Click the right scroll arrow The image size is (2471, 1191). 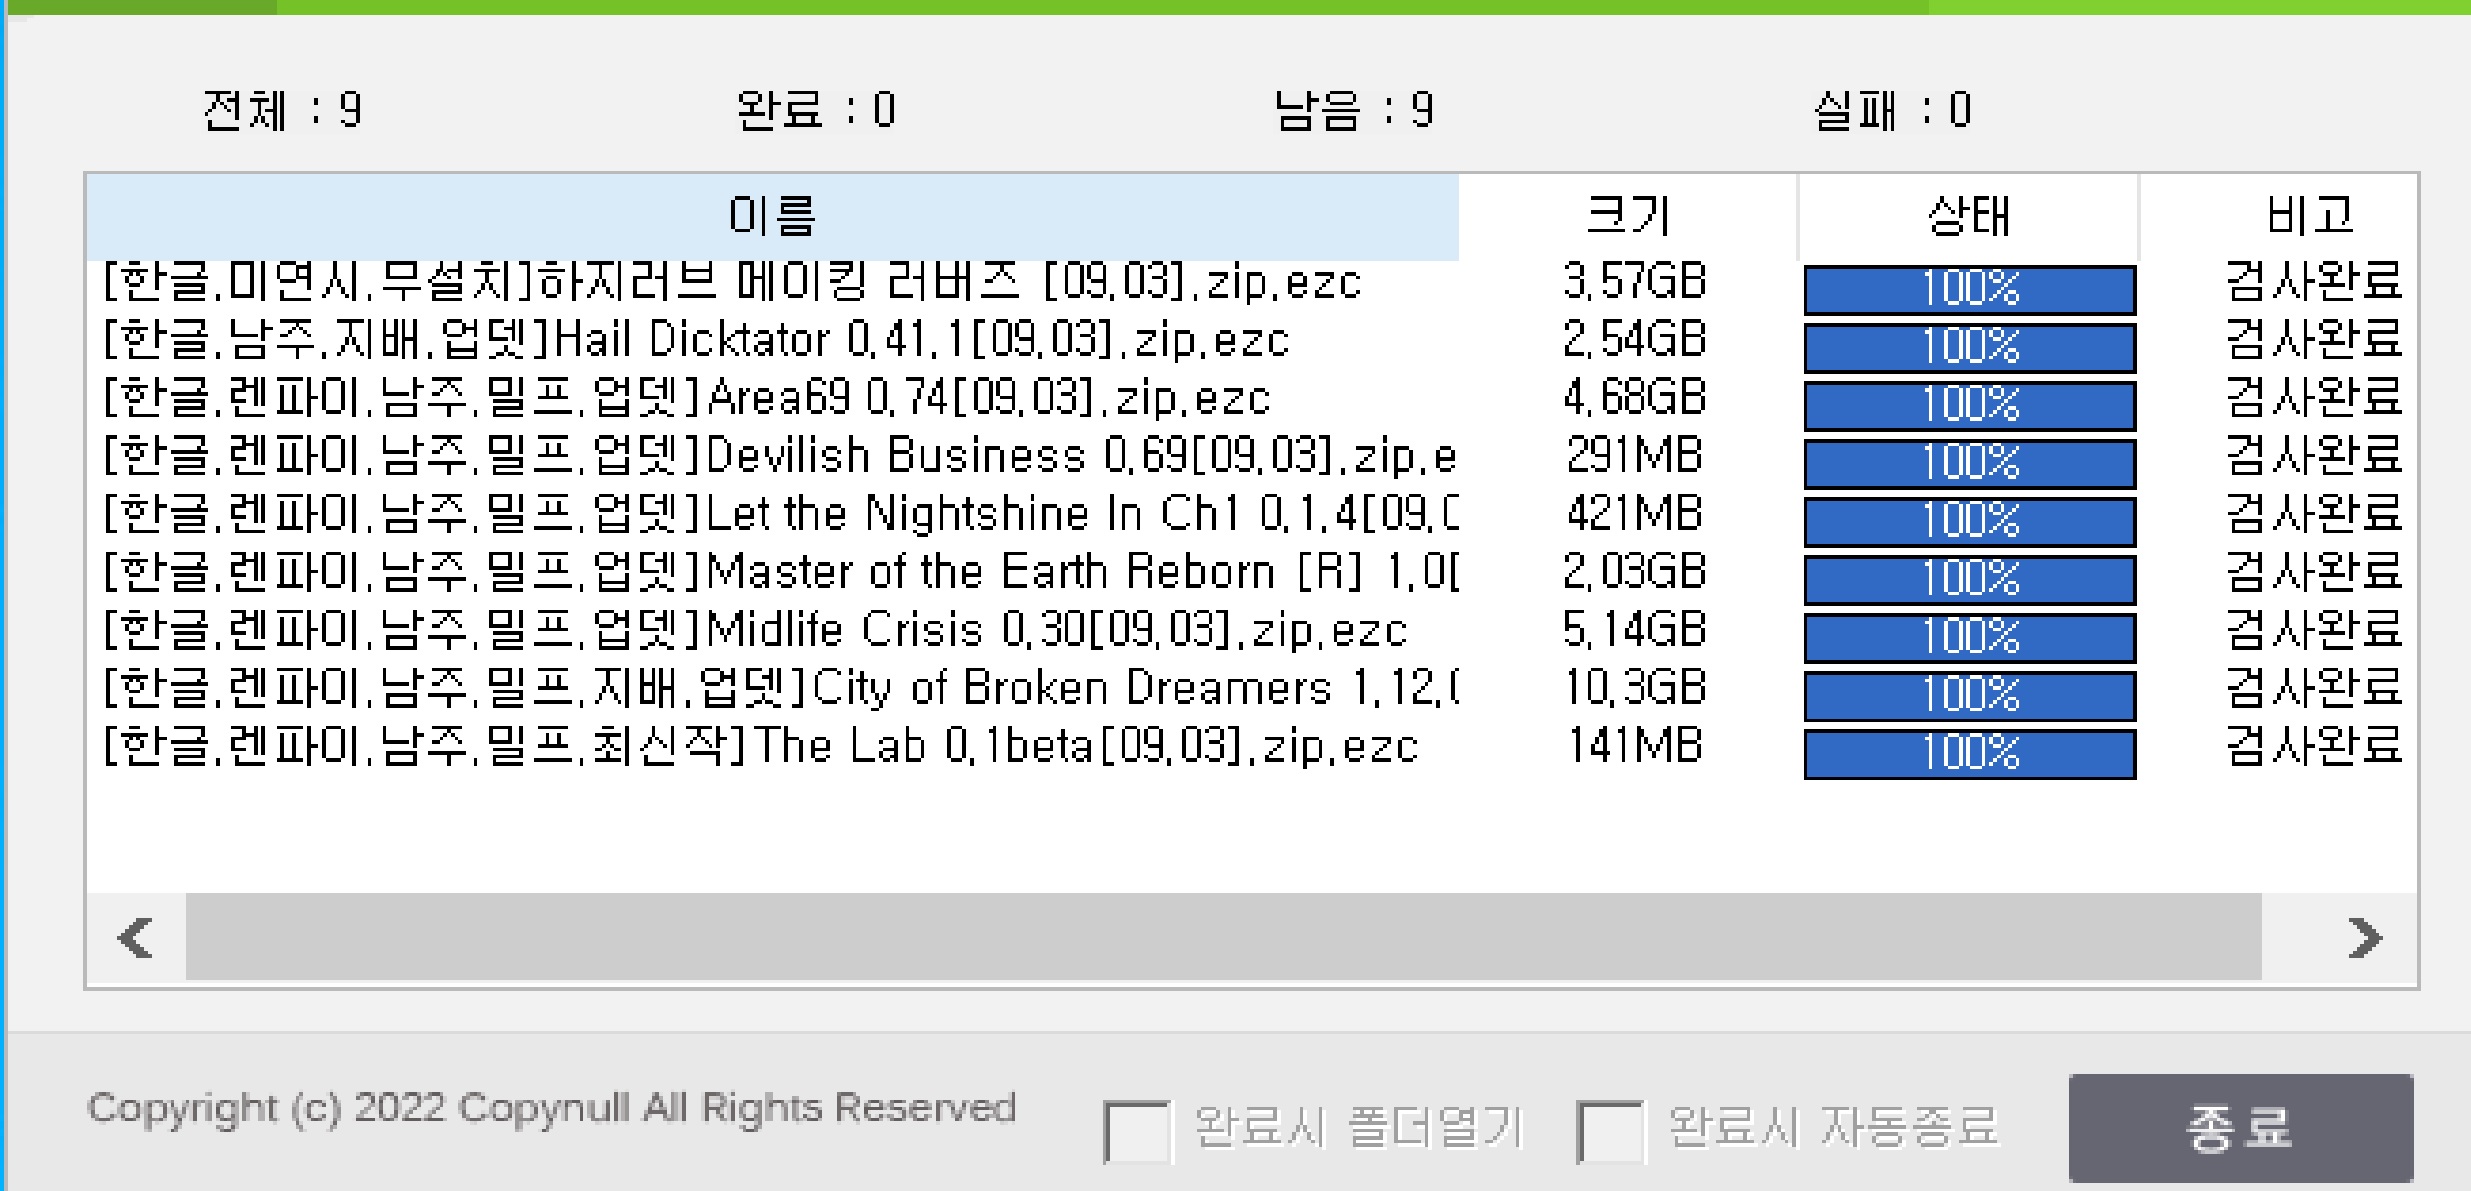click(x=2364, y=938)
